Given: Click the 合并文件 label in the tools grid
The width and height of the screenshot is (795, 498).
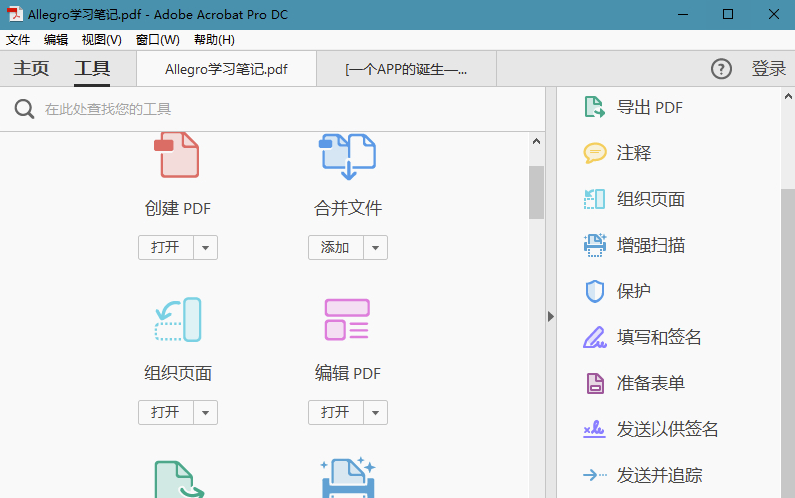Looking at the screenshot, I should (348, 208).
